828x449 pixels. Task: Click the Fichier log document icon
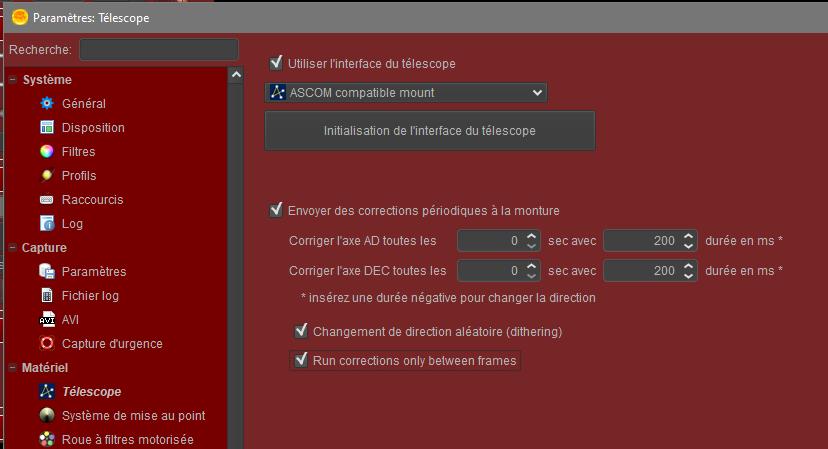click(x=47, y=295)
